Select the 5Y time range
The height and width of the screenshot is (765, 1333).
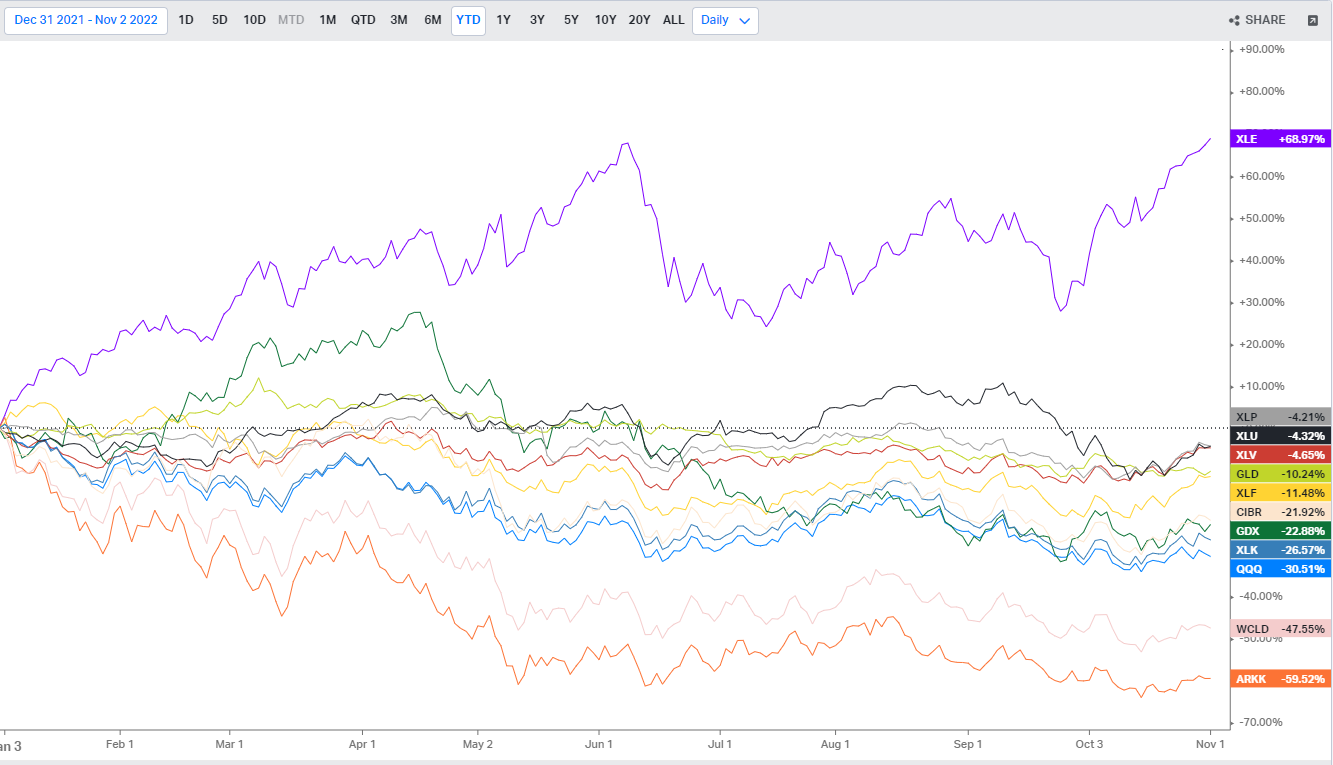click(571, 20)
